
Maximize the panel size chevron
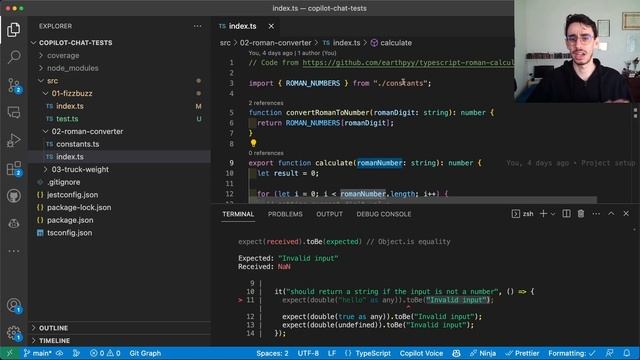[611, 213]
